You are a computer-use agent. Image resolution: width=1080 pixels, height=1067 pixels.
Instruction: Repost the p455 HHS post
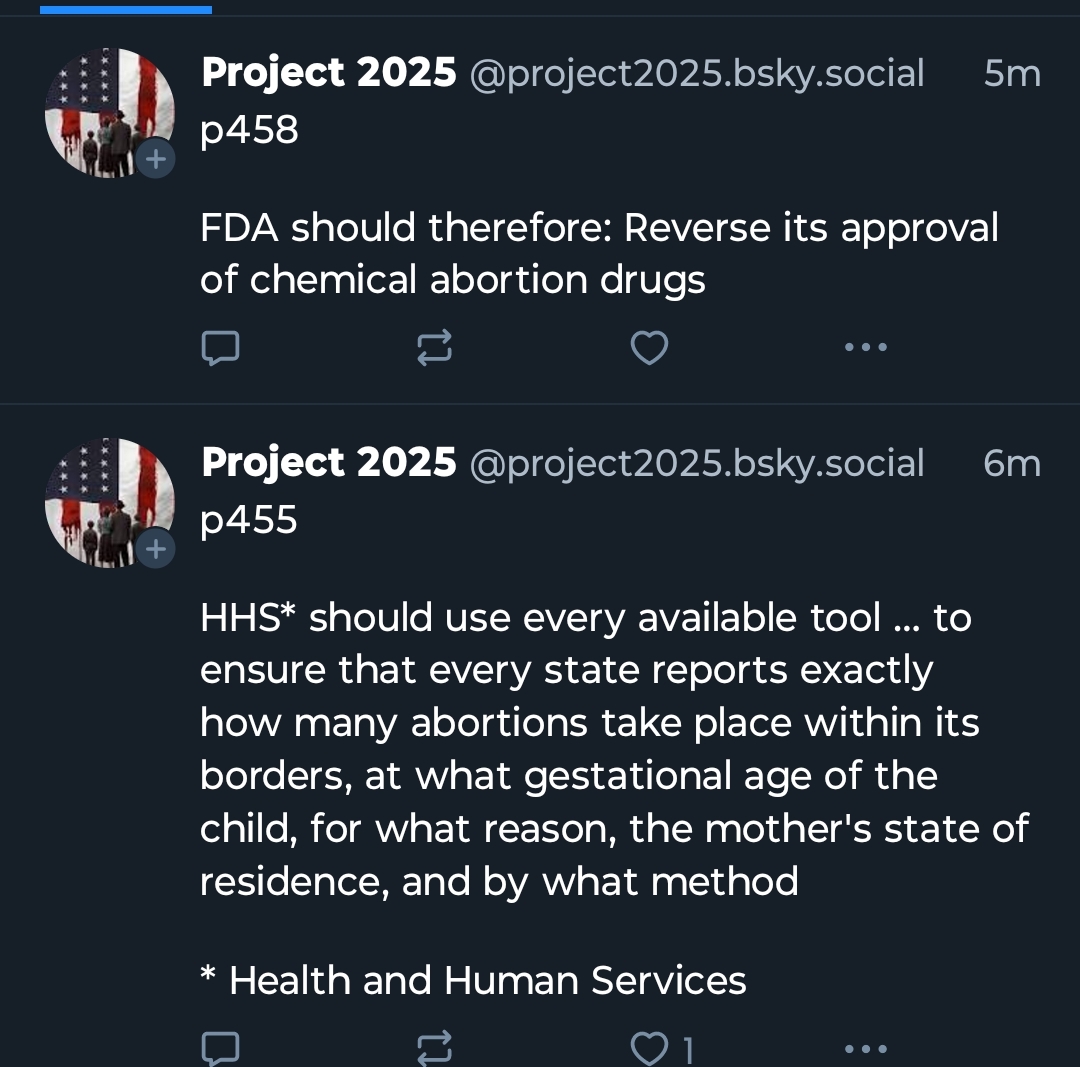tap(434, 1048)
